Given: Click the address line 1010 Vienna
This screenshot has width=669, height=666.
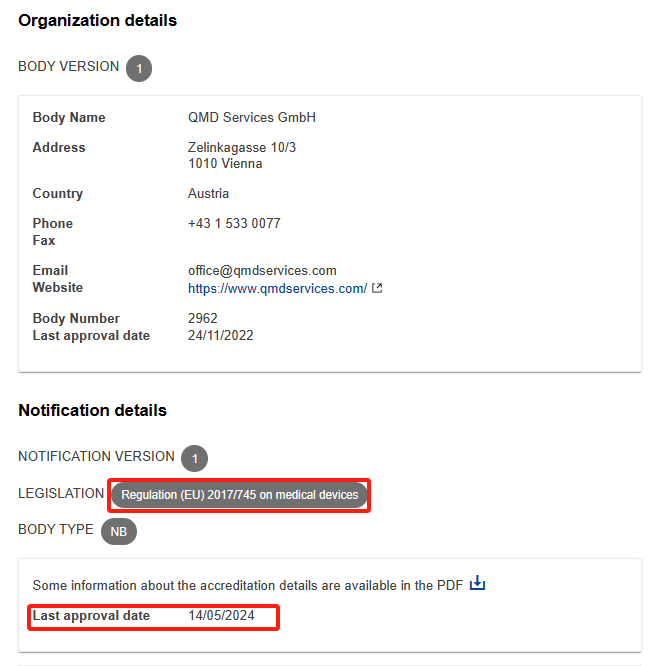Looking at the screenshot, I should coord(225,163).
